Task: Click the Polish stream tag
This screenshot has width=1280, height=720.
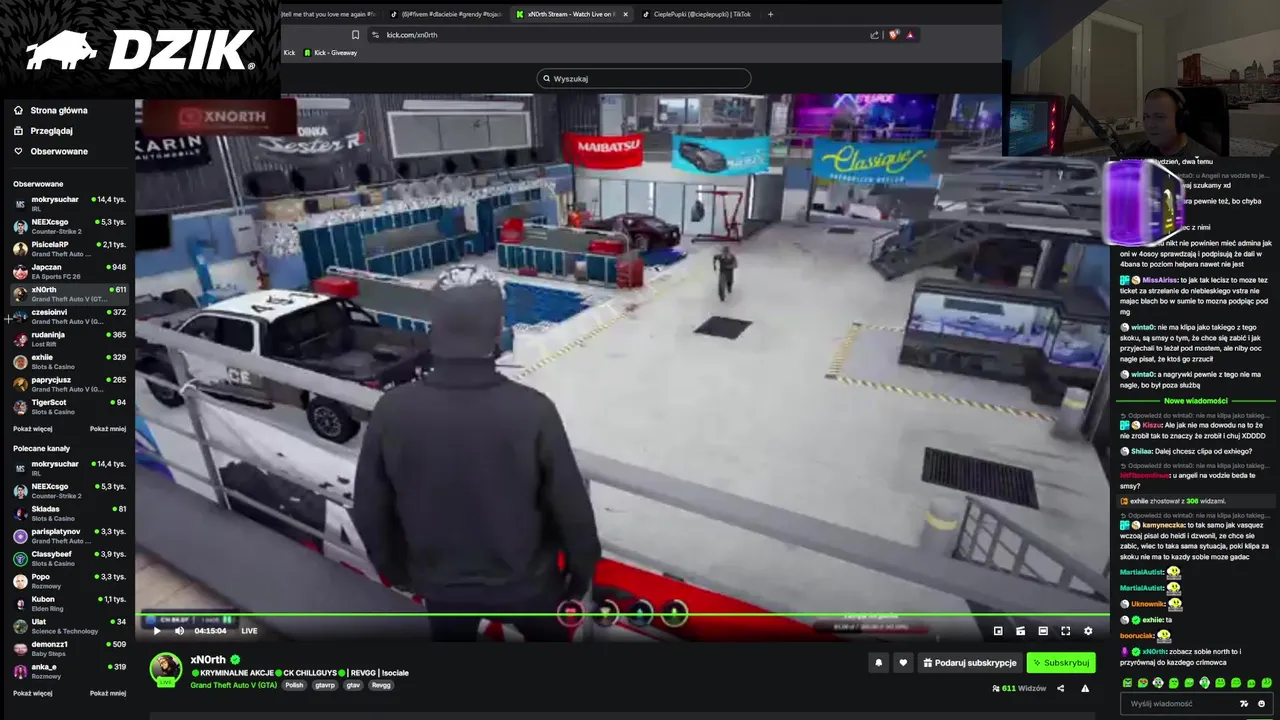Action: 294,685
